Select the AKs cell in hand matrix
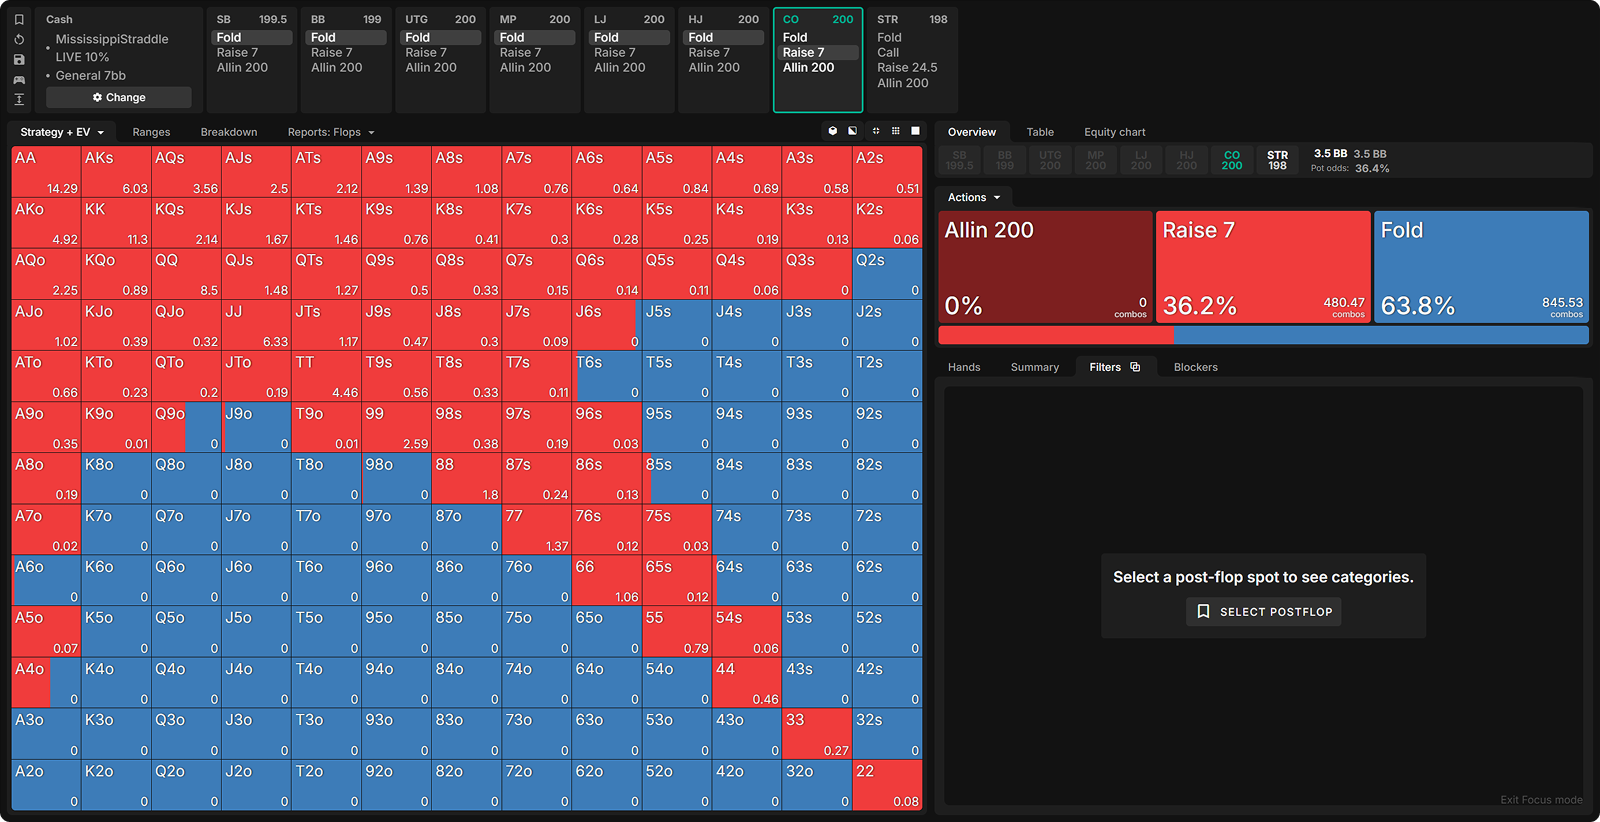This screenshot has width=1600, height=822. 116,172
